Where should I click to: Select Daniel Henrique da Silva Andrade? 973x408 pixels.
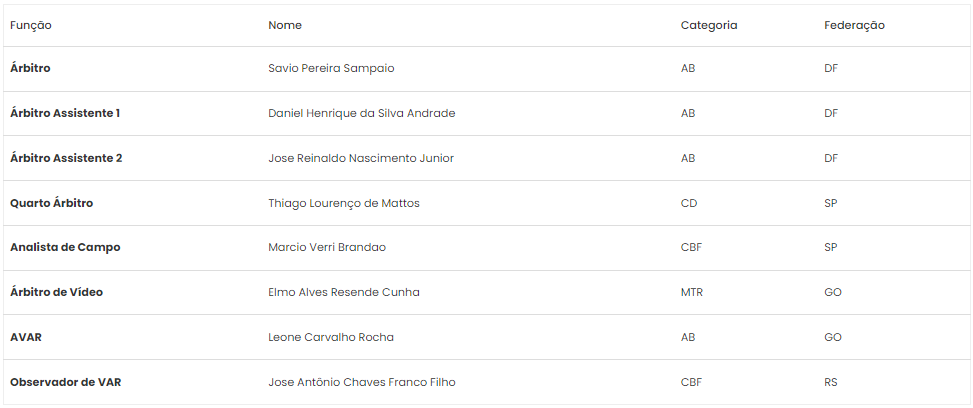(x=362, y=113)
